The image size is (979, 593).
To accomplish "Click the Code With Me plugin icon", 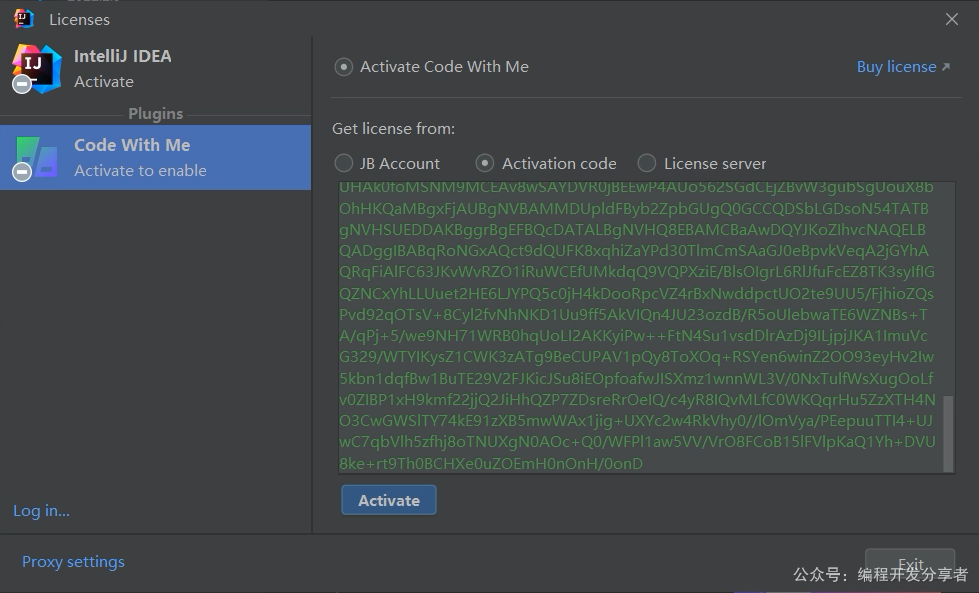I will (x=38, y=155).
